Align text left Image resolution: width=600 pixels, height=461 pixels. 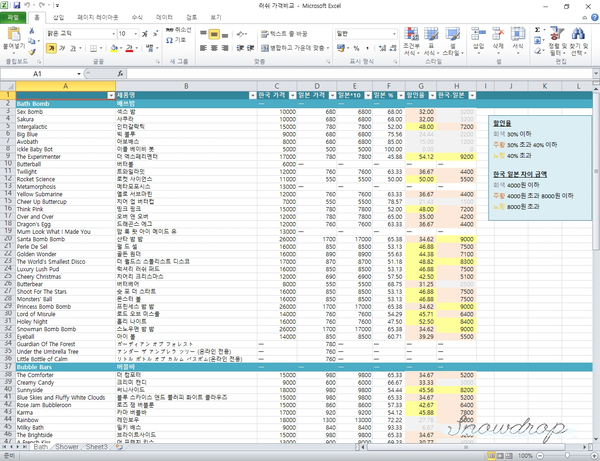click(x=204, y=48)
